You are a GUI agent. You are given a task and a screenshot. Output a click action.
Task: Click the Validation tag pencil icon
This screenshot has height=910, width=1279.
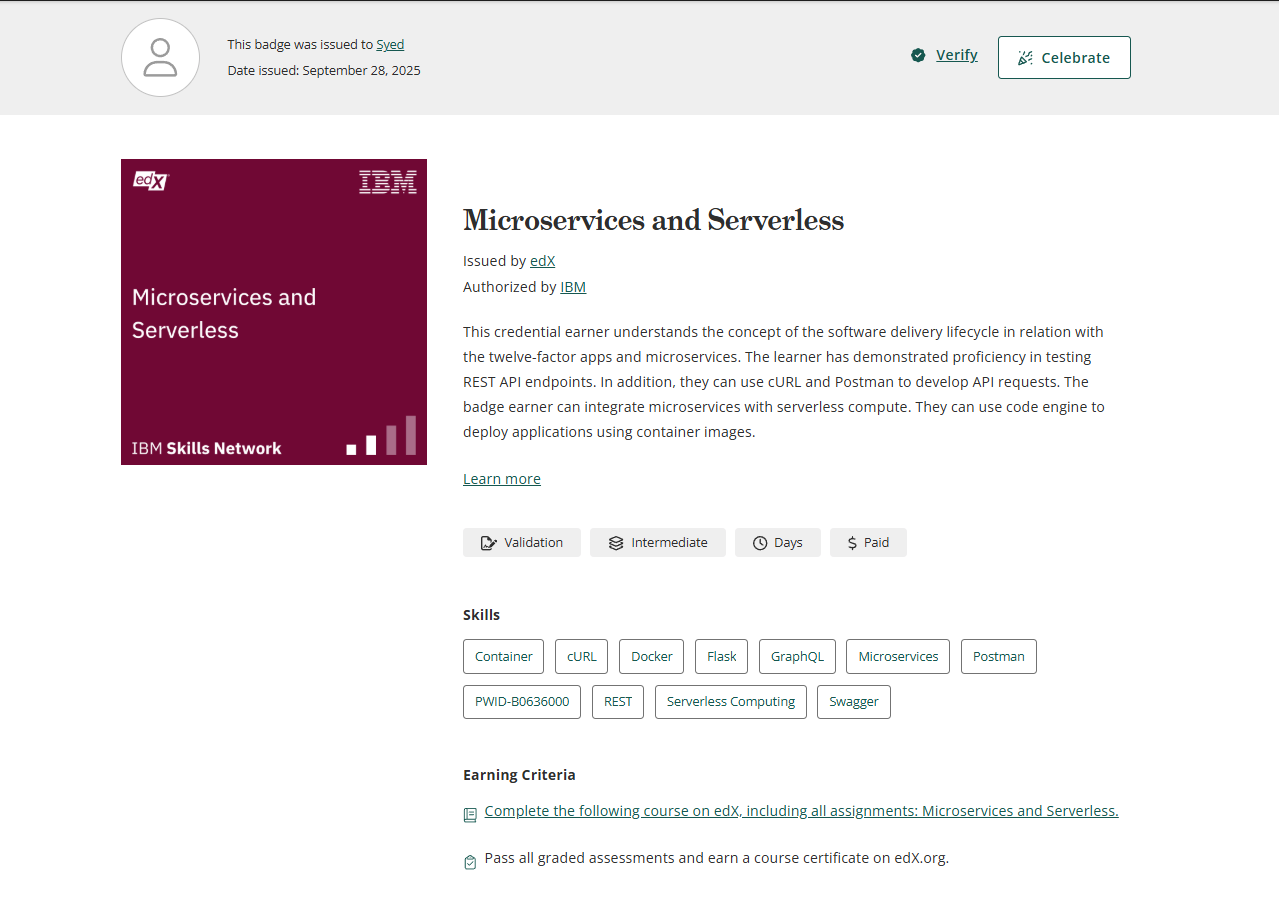488,543
